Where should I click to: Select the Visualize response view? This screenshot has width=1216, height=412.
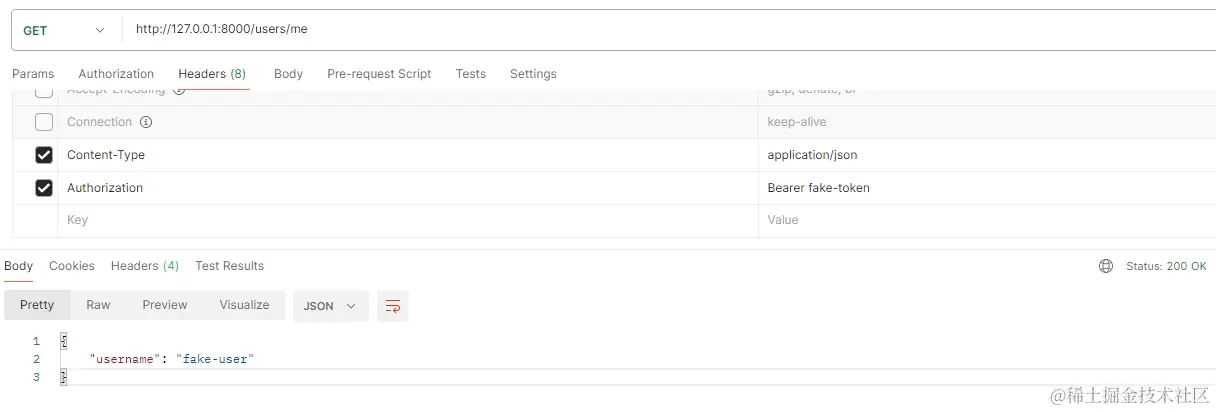click(x=244, y=305)
